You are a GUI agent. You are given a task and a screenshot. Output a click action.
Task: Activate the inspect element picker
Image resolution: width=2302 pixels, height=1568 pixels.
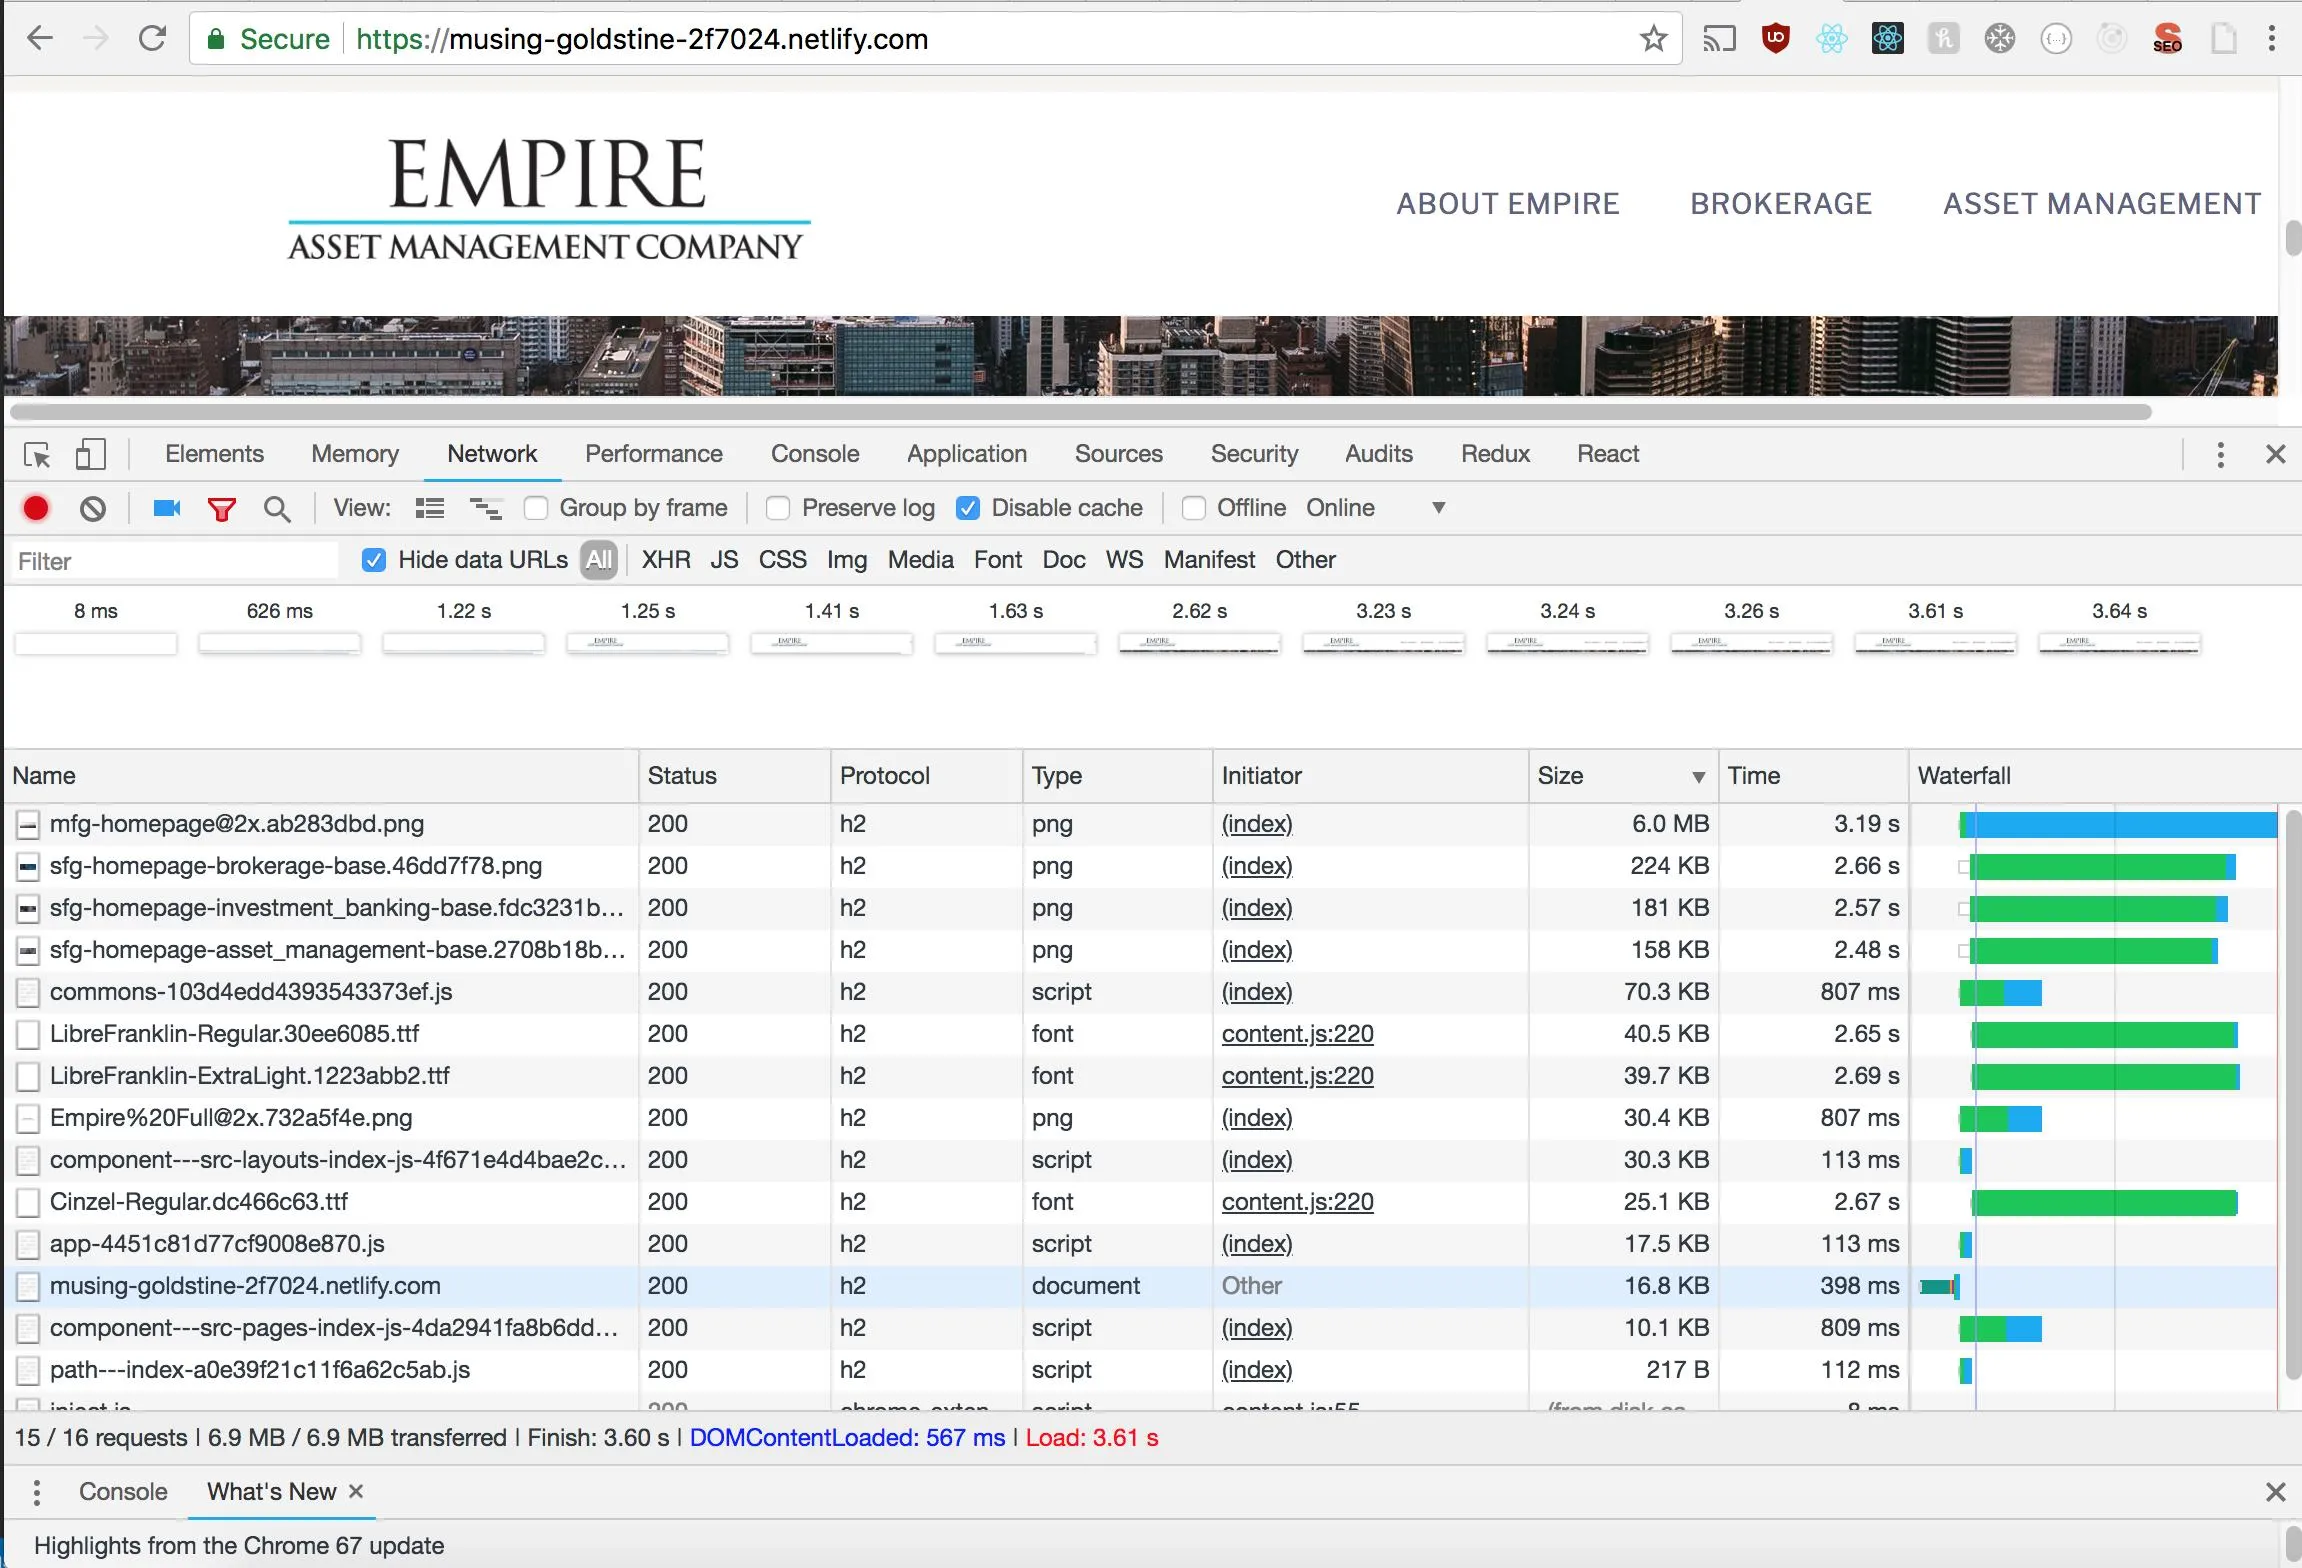click(37, 455)
